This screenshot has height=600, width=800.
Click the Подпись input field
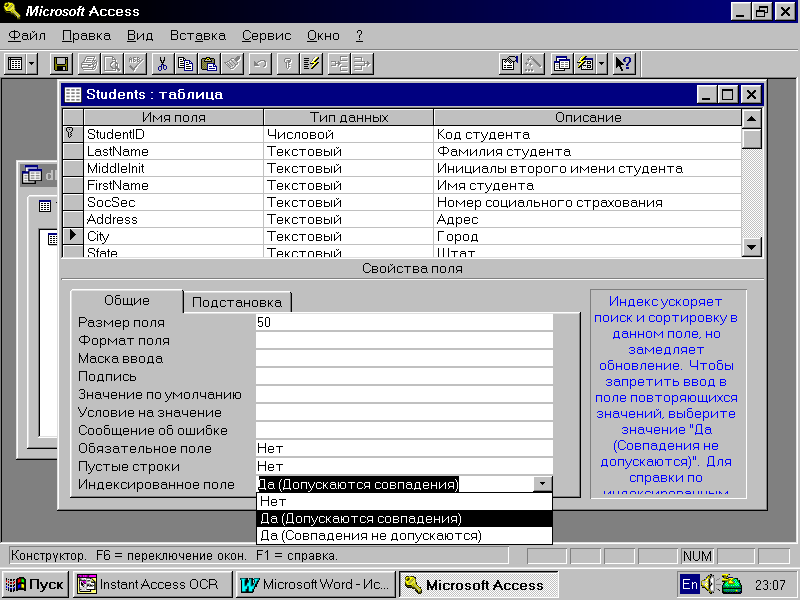[404, 377]
